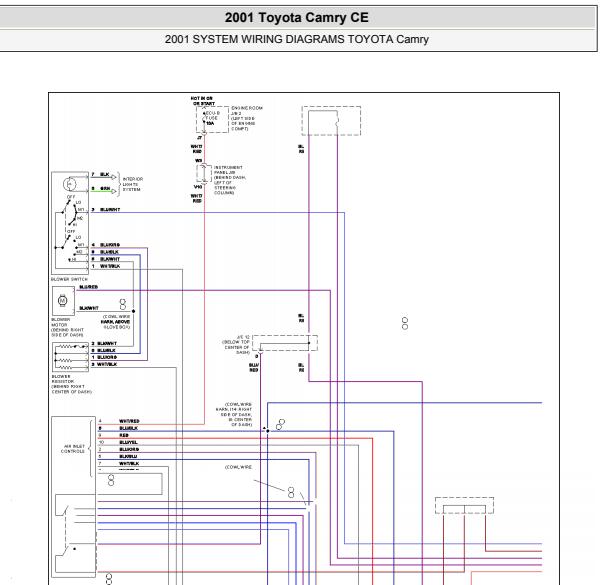Click the illumination lamp symbol in blower switch
Image resolution: width=602 pixels, height=585 pixels.
(69, 184)
